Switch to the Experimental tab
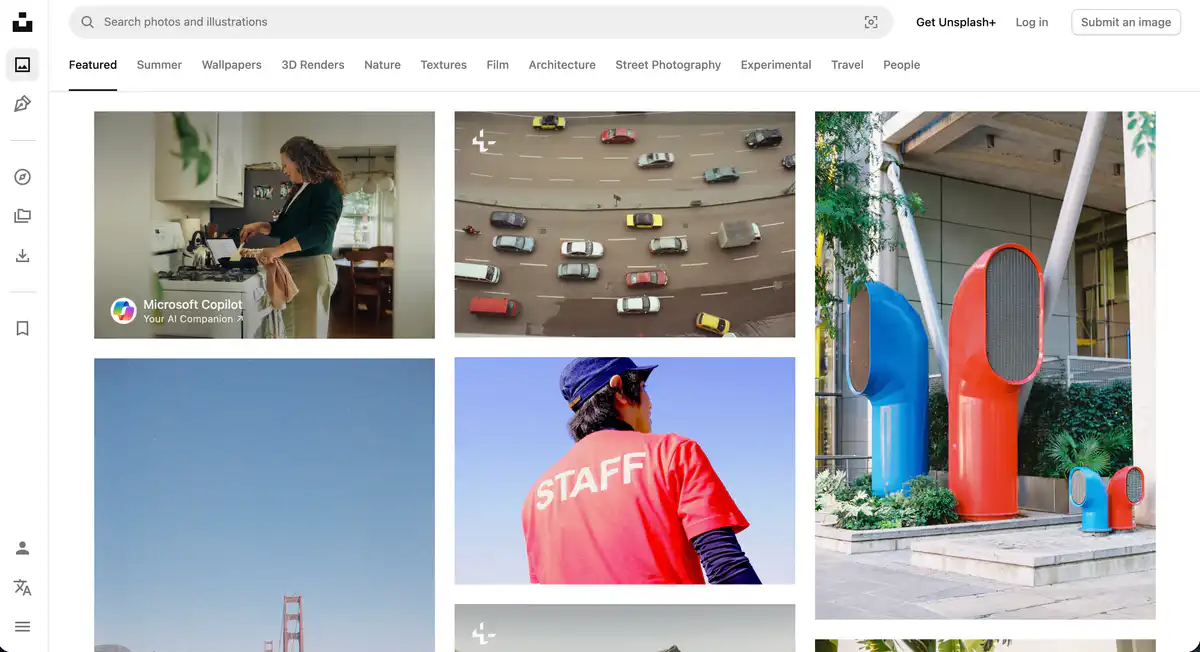This screenshot has width=1200, height=652. tap(776, 65)
